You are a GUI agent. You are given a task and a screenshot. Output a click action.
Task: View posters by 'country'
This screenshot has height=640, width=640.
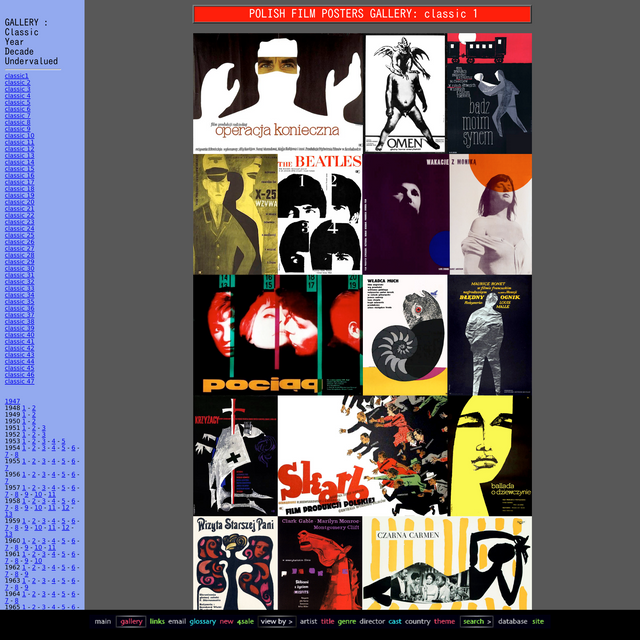click(x=418, y=622)
